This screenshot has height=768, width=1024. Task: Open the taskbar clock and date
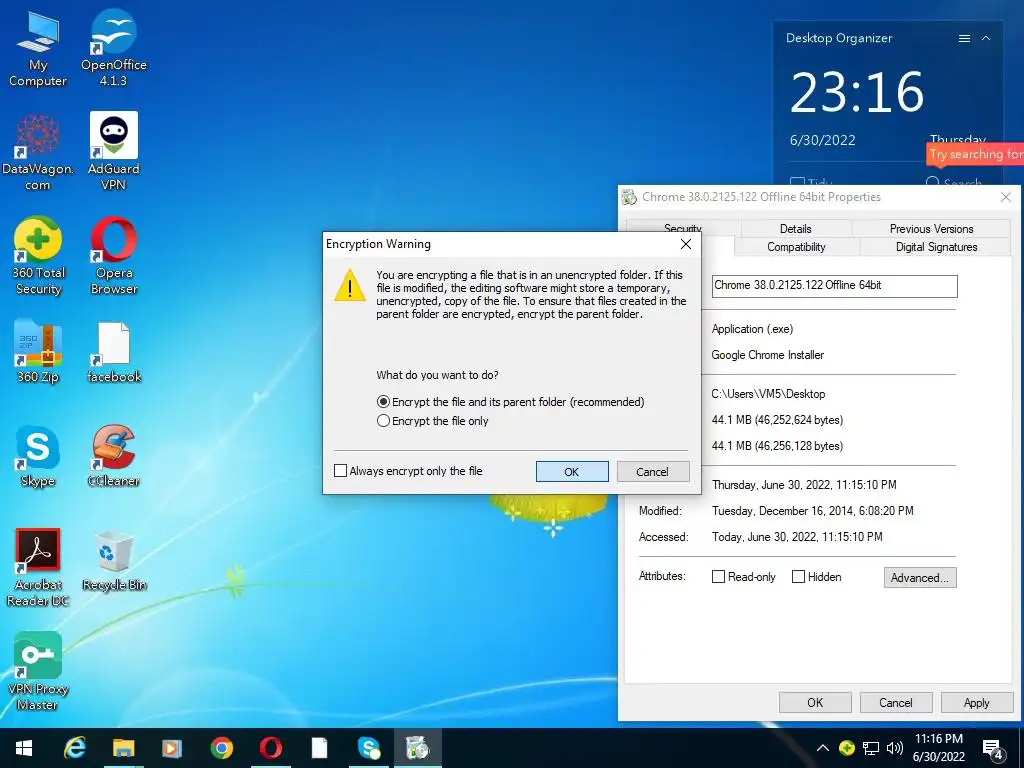click(938, 748)
